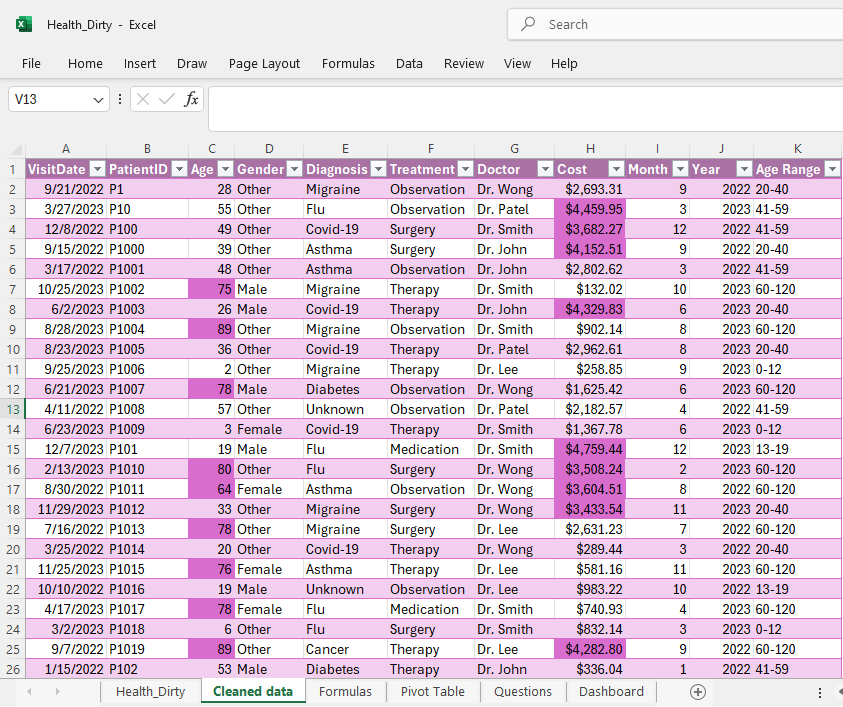843x707 pixels.
Task: Open the Gender filter dropdown
Action: coord(295,169)
